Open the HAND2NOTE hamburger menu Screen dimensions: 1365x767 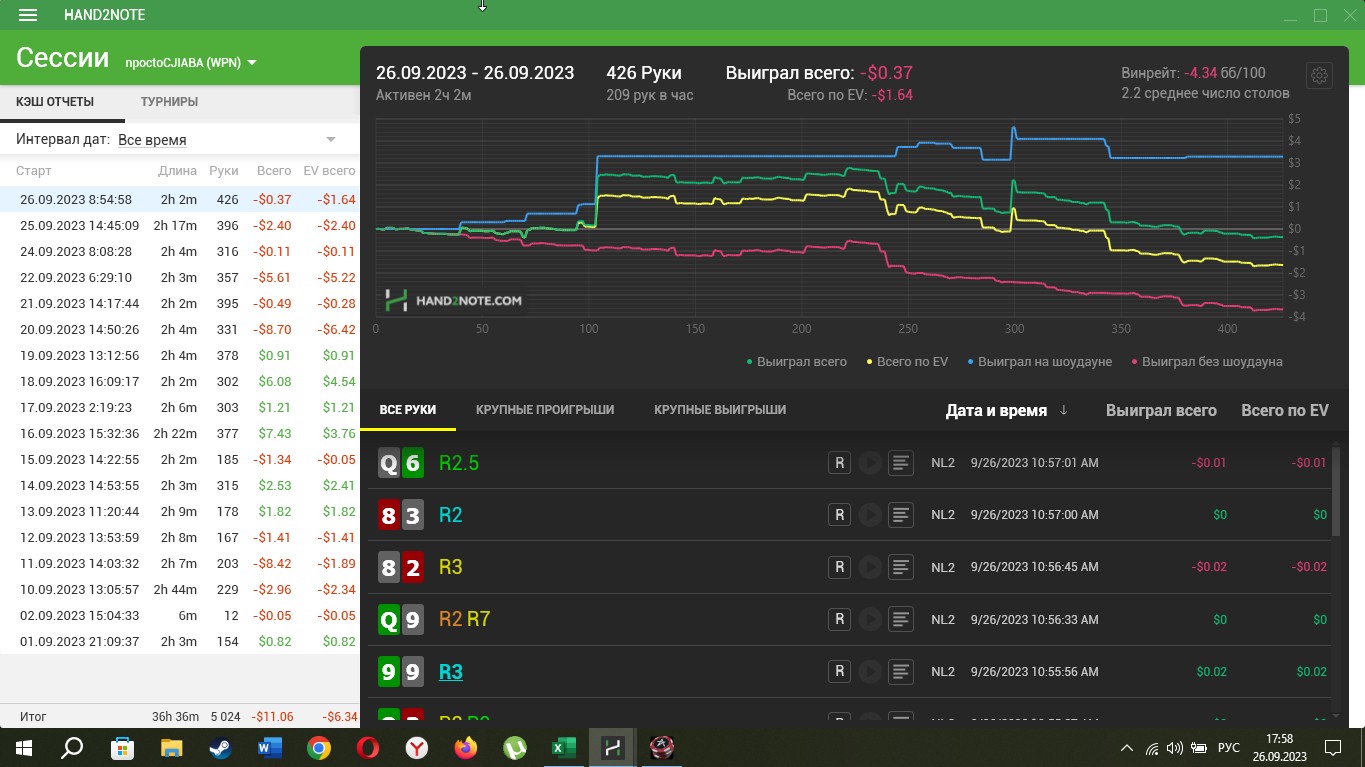28,15
